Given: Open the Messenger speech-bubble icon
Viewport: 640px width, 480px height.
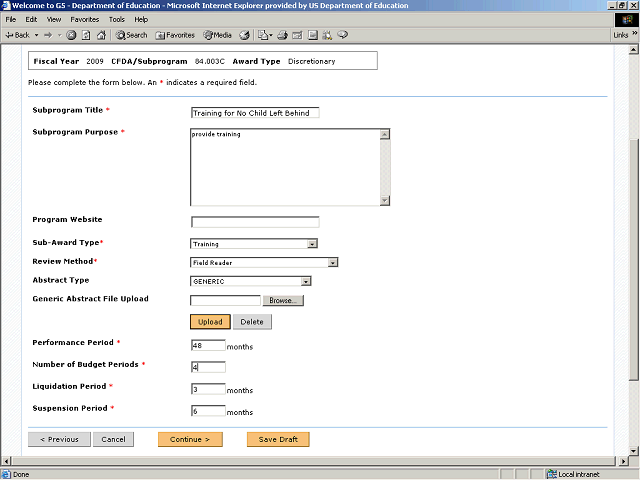Looking at the screenshot, I should [x=343, y=35].
